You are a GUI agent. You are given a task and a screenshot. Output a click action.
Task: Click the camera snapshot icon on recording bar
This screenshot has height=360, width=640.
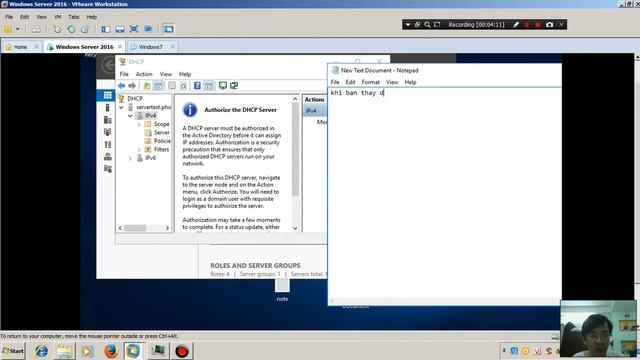click(x=549, y=24)
